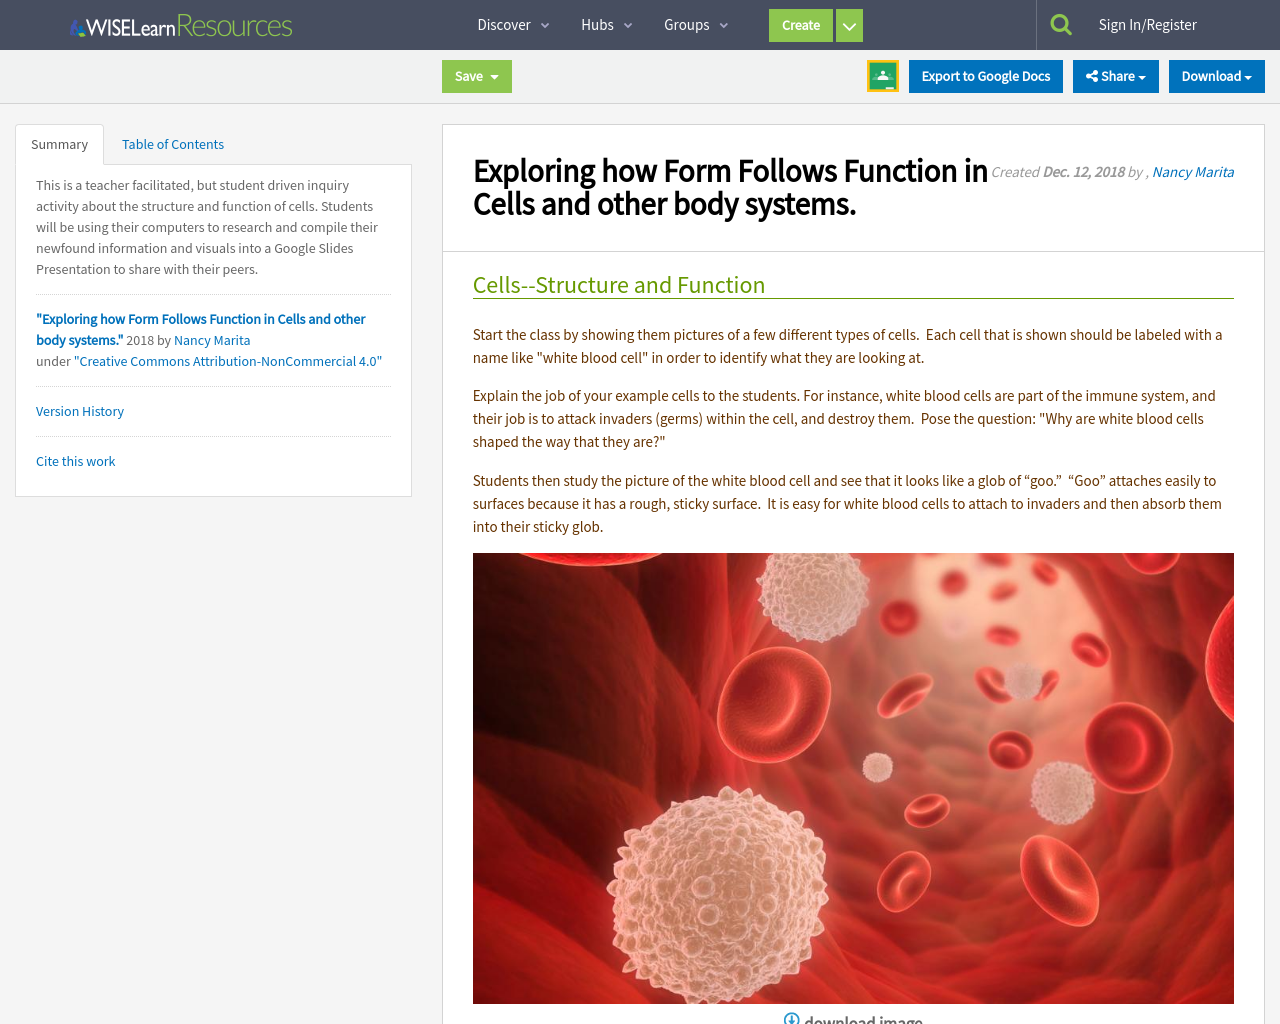Open the Share dropdown
Screen dimensions: 1280x1024
[1115, 76]
